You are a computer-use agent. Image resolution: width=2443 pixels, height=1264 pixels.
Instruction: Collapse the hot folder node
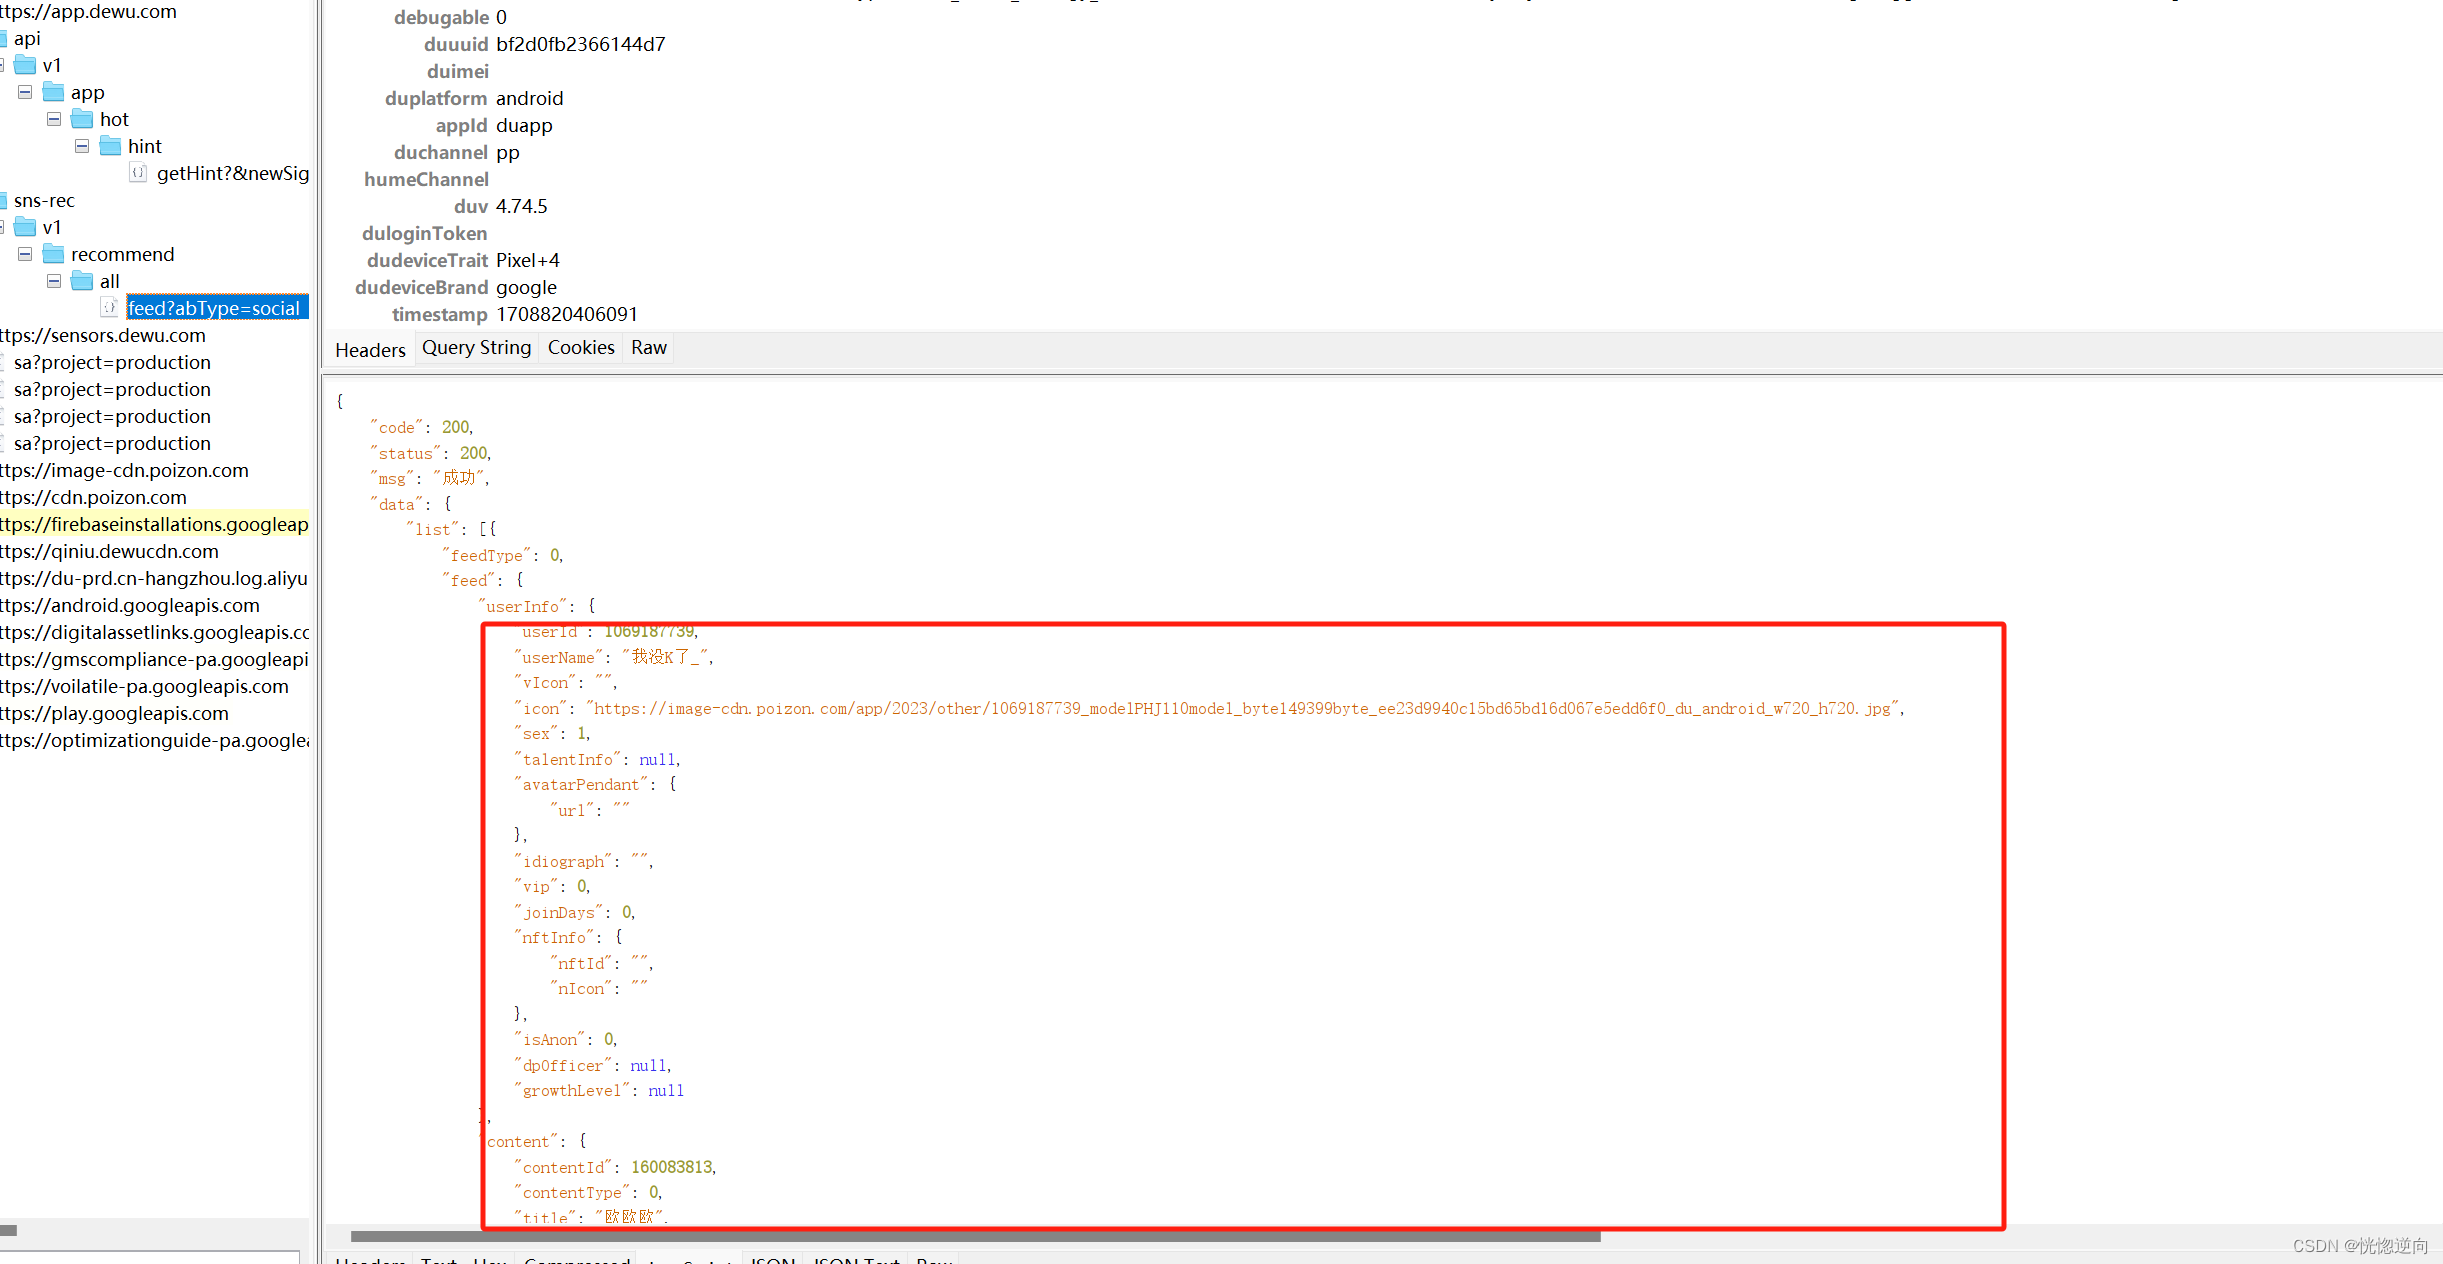pos(54,119)
